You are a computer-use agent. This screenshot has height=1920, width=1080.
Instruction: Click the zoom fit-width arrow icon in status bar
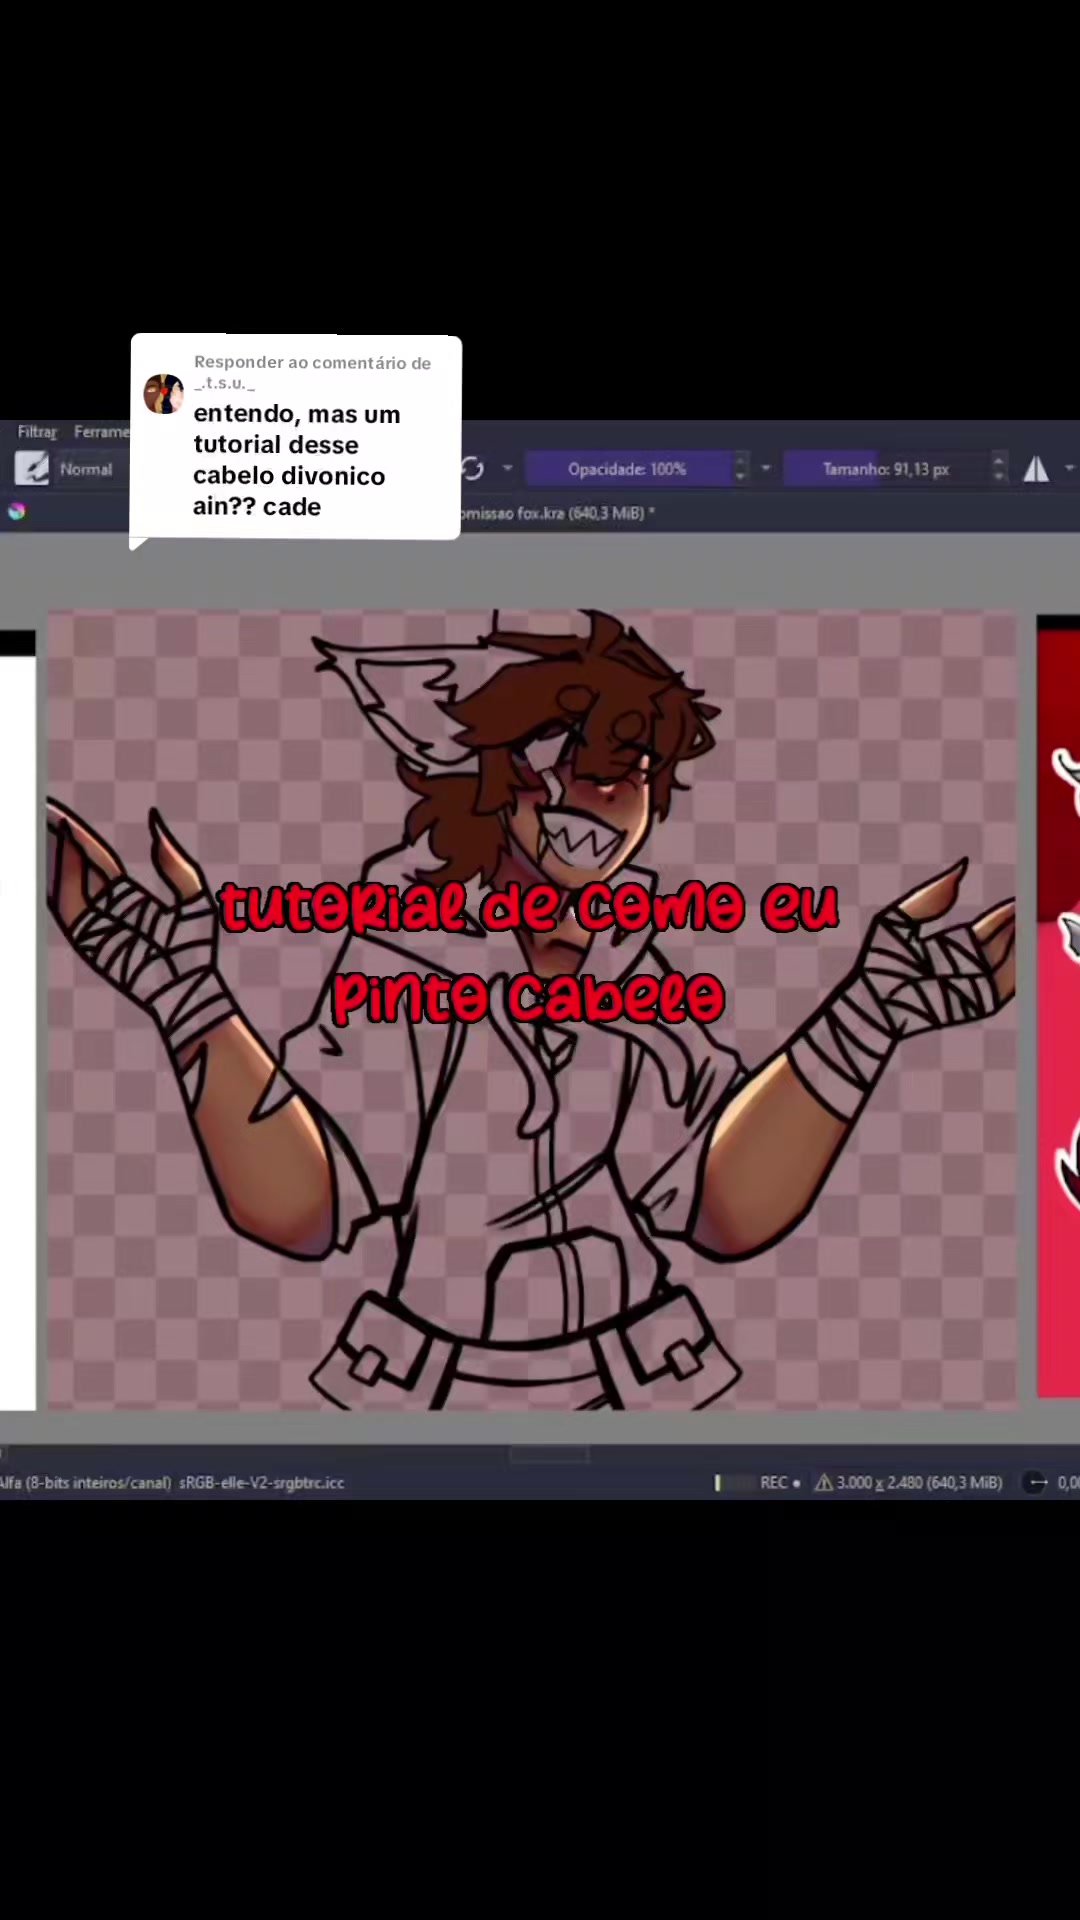coord(1037,1482)
